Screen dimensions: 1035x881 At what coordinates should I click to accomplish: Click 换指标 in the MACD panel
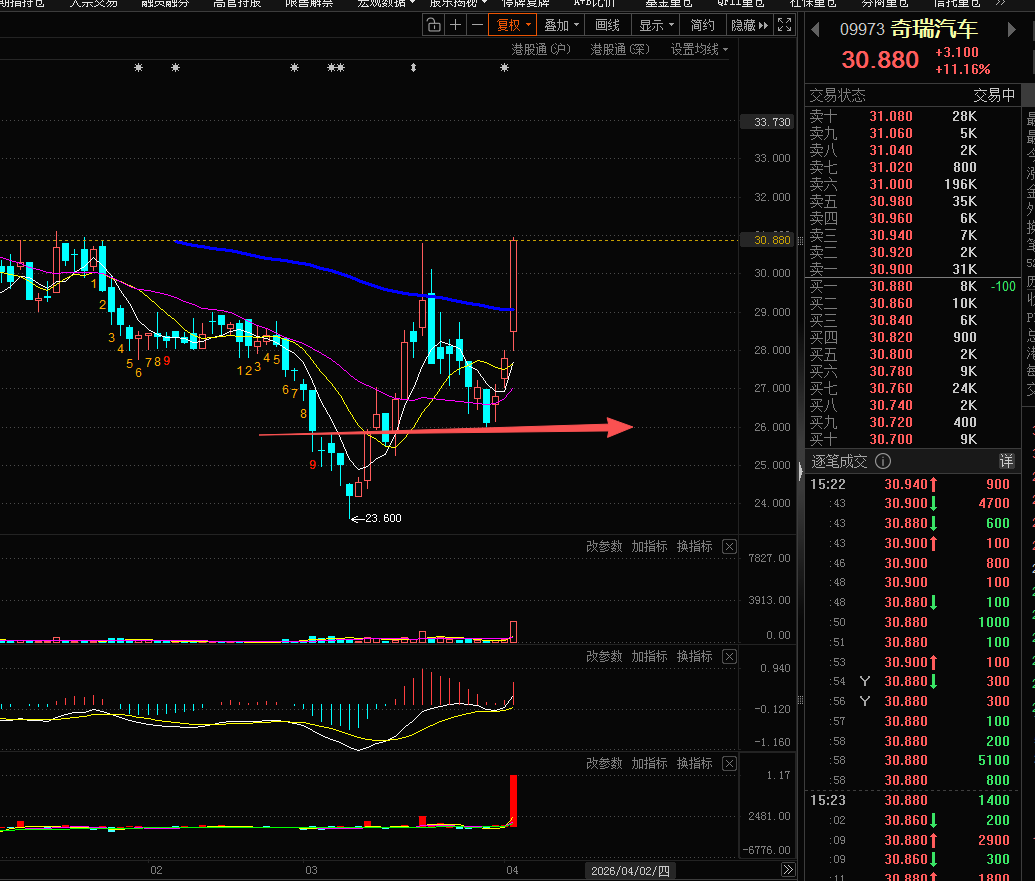point(694,657)
